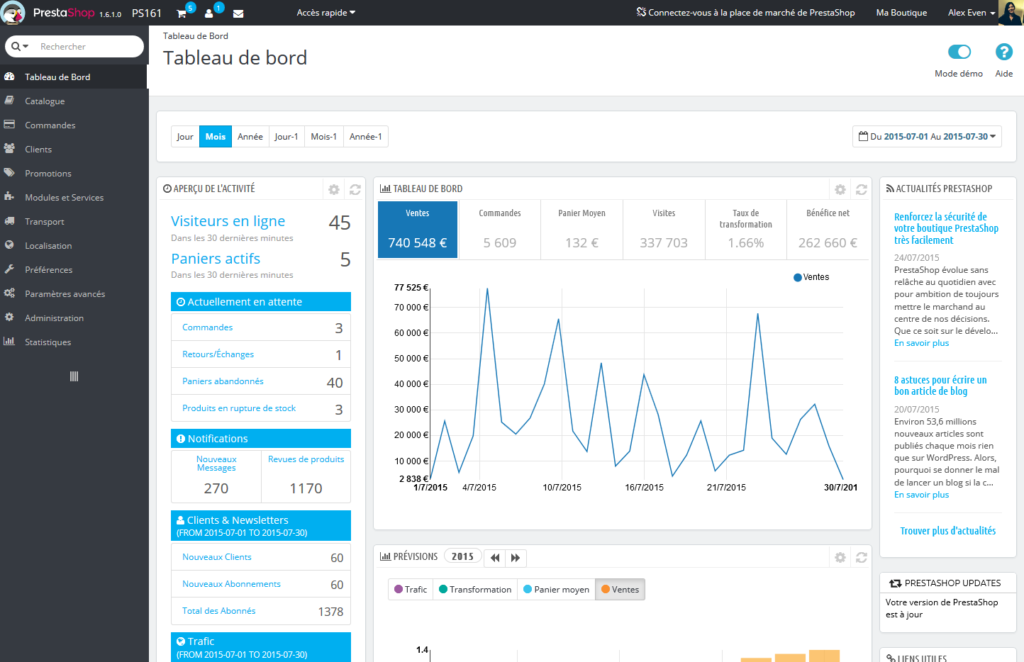Open Tableau de bord panel settings gear
Viewport: 1024px width, 662px height.
coord(840,189)
